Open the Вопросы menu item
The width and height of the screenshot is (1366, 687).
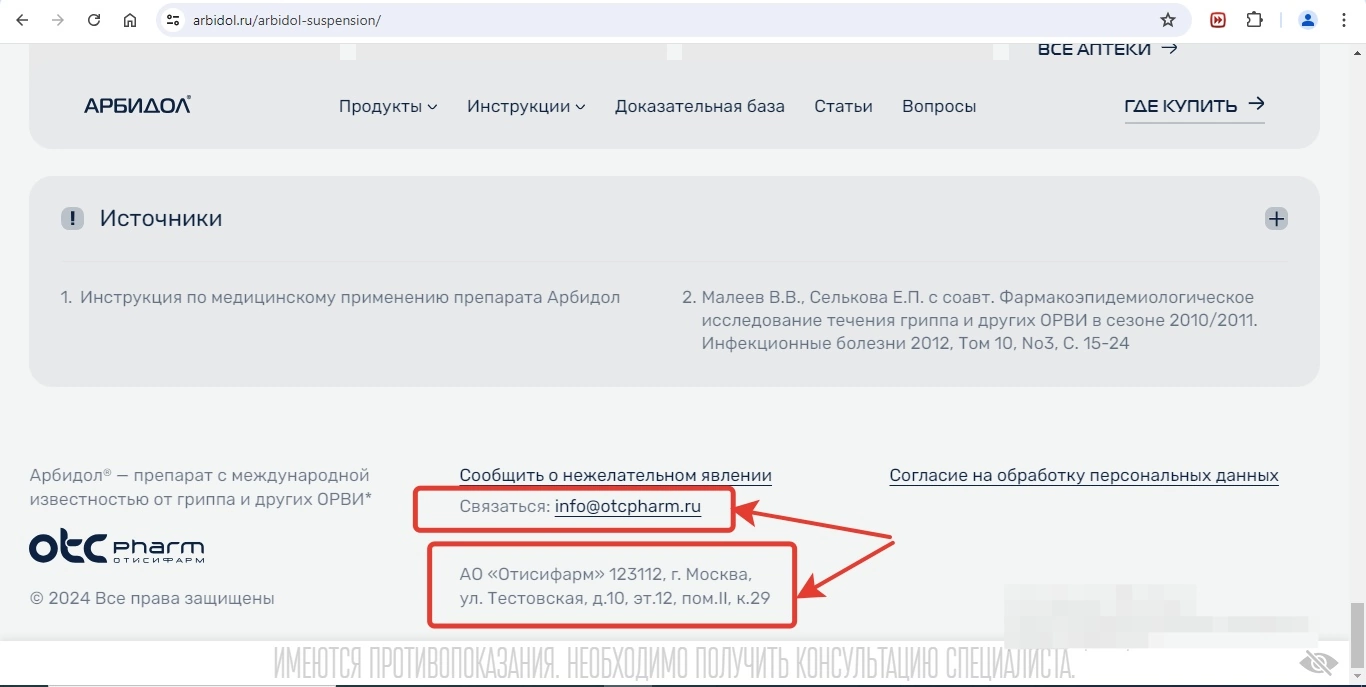(x=939, y=106)
